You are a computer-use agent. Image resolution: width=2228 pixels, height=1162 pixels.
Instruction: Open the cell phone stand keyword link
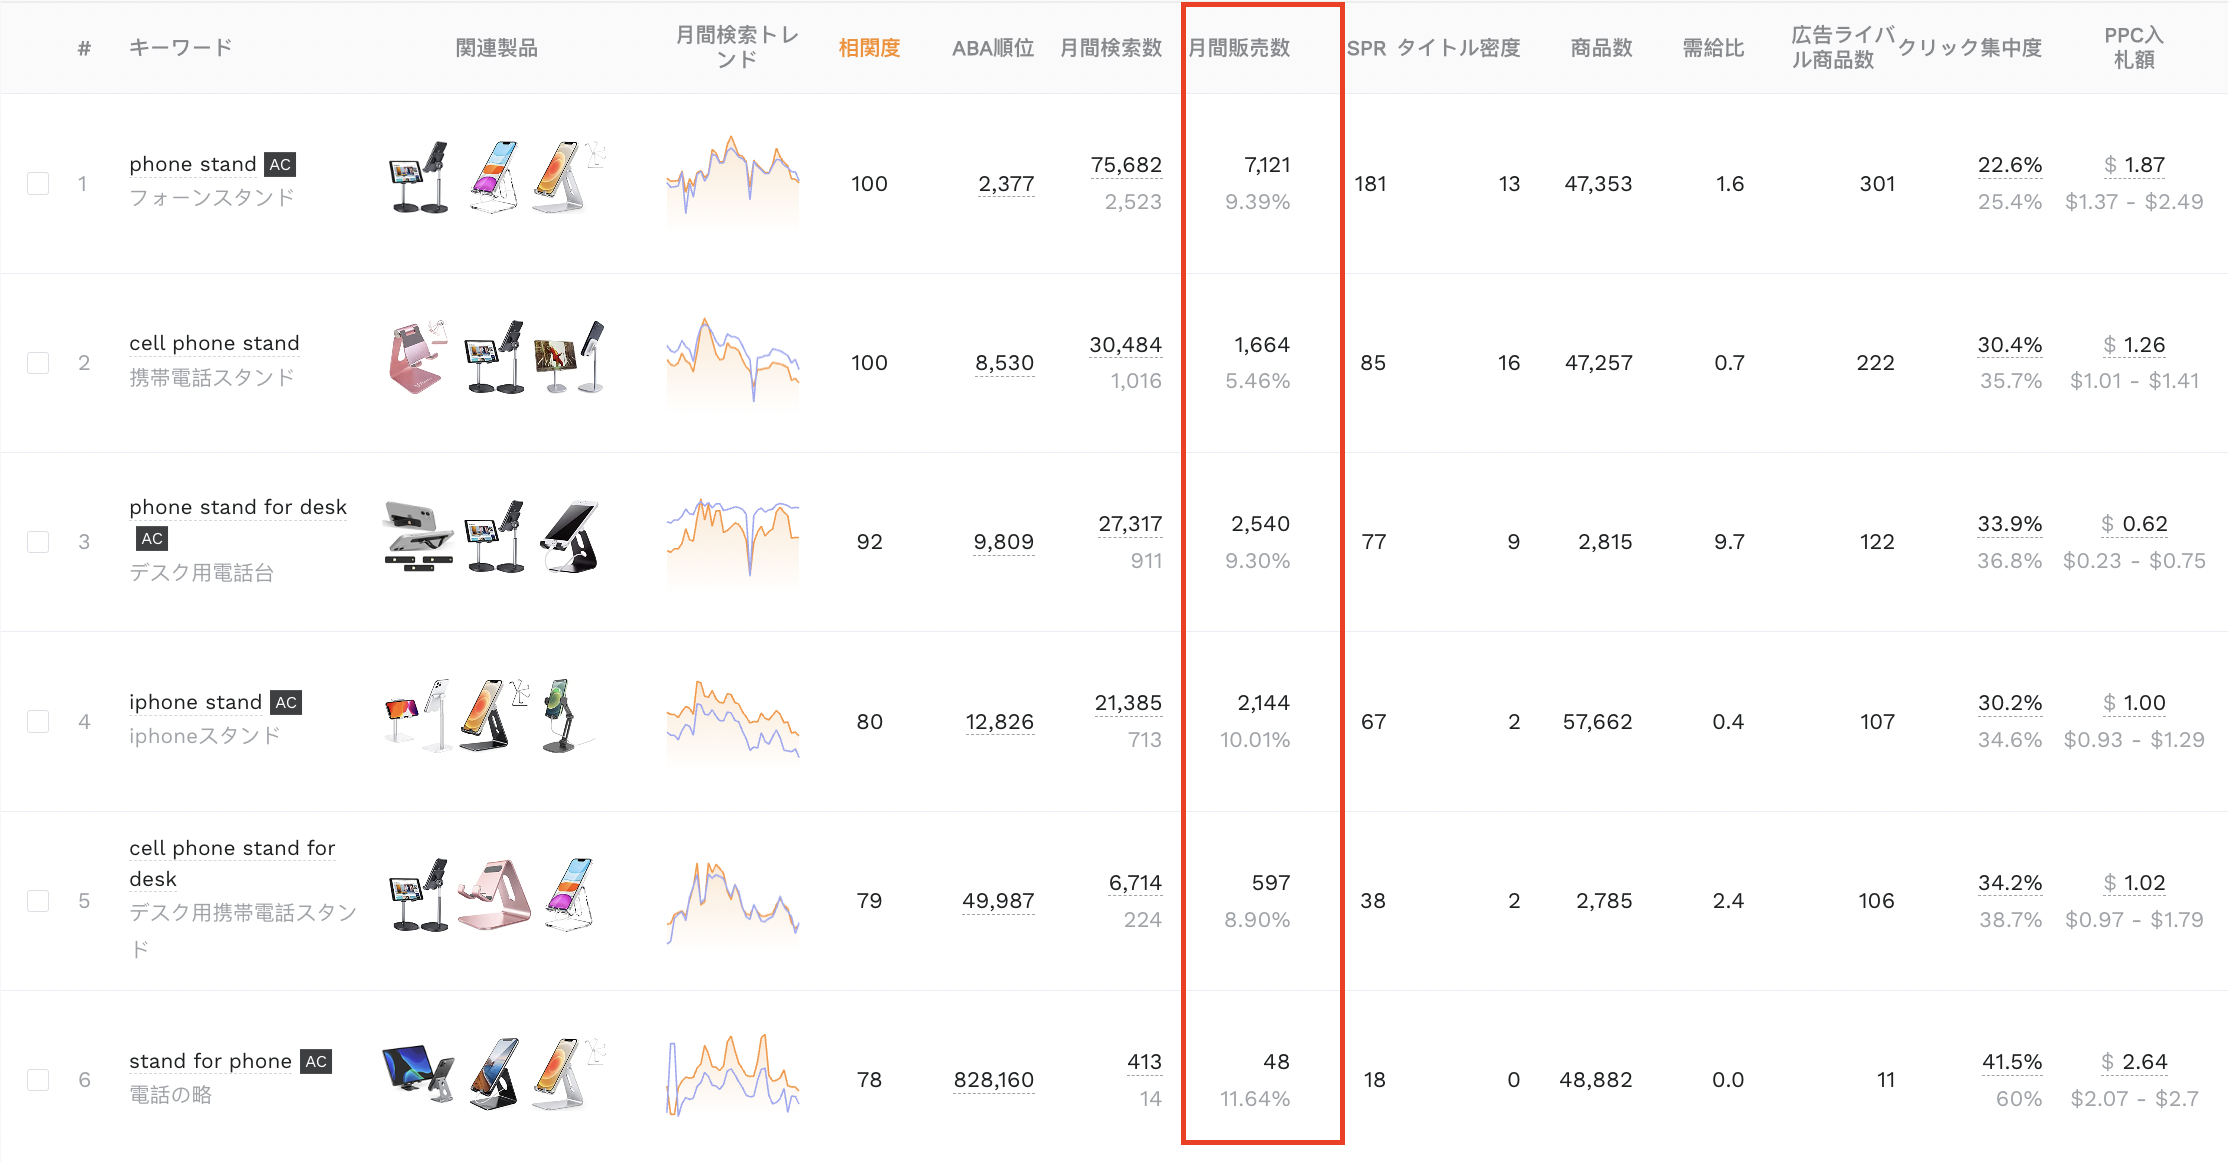pyautogui.click(x=214, y=343)
